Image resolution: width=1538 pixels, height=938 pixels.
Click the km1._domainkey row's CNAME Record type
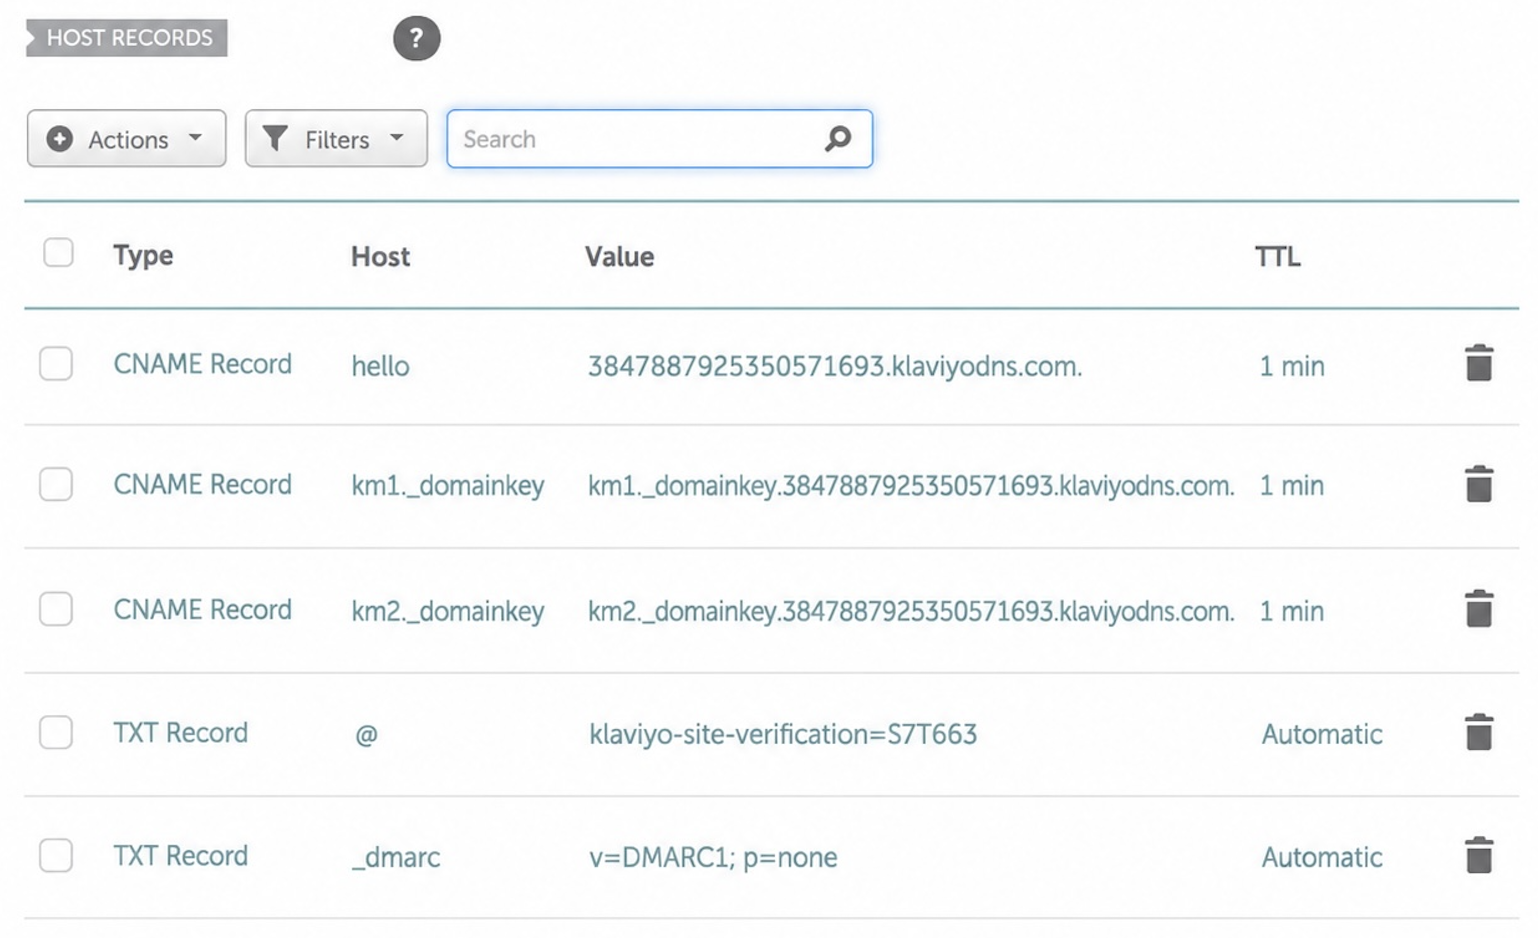click(x=202, y=484)
